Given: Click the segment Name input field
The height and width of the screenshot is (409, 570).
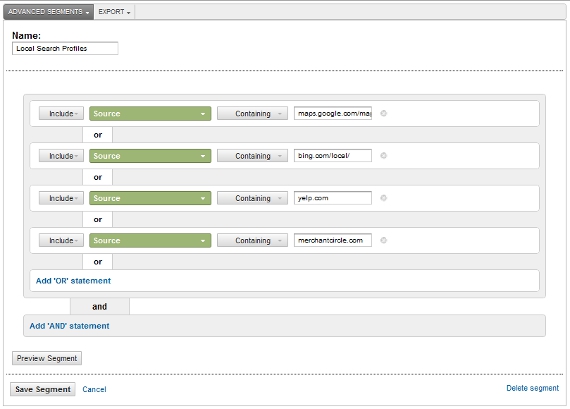Looking at the screenshot, I should pyautogui.click(x=65, y=48).
